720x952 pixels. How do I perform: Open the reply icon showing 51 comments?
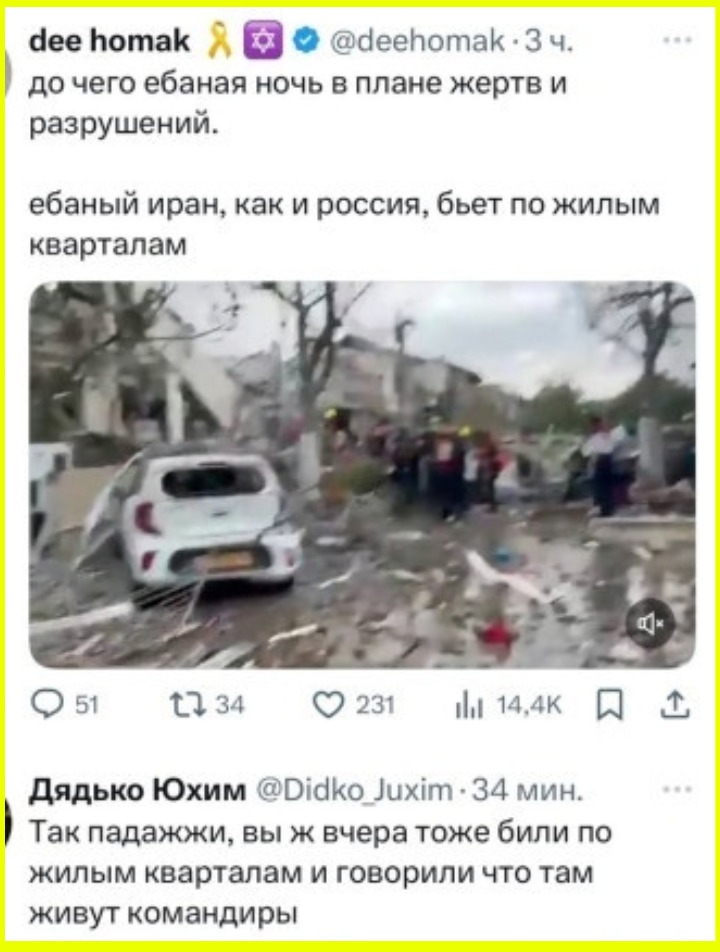coord(46,706)
